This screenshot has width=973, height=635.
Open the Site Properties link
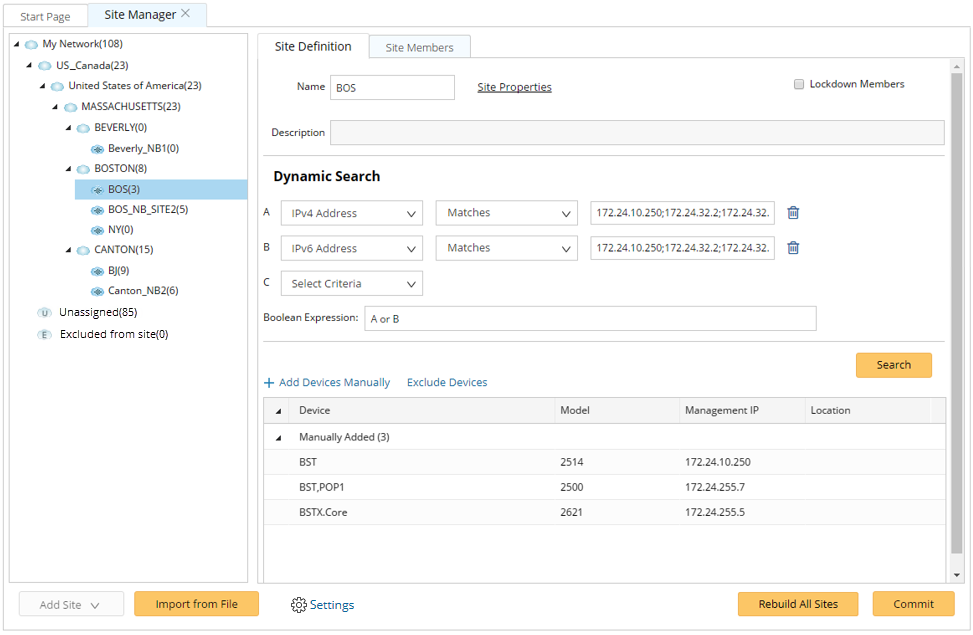pos(514,87)
